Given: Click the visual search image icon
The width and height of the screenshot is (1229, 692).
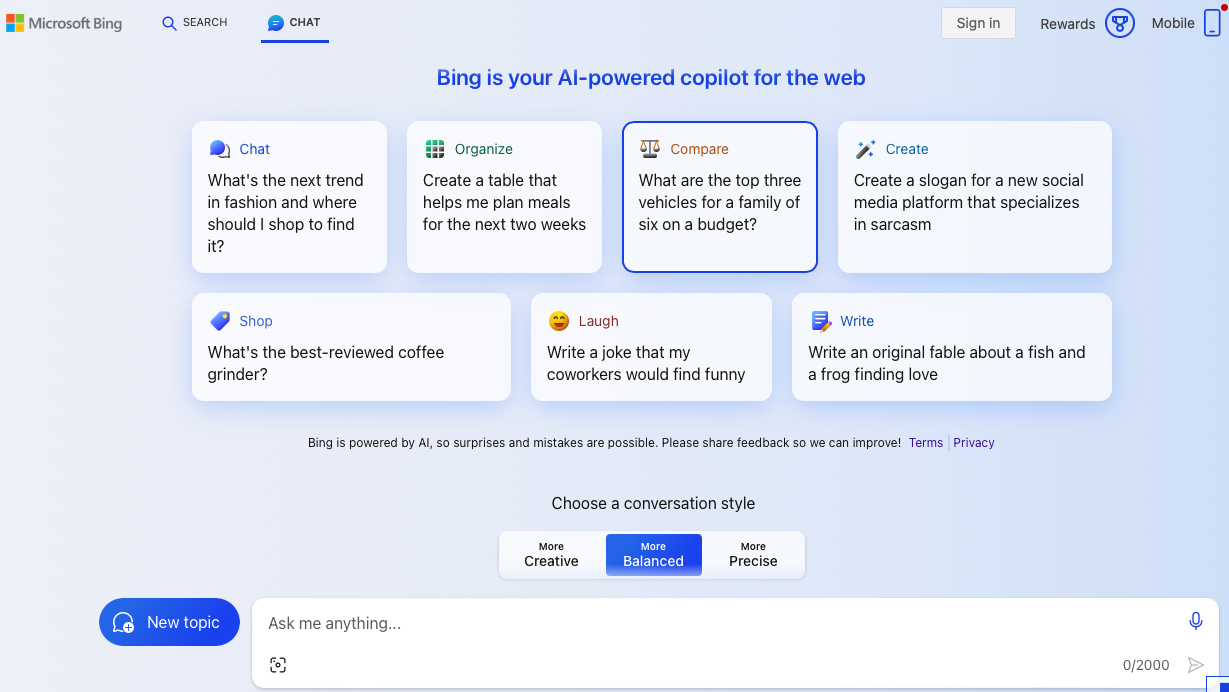Looking at the screenshot, I should 278,665.
